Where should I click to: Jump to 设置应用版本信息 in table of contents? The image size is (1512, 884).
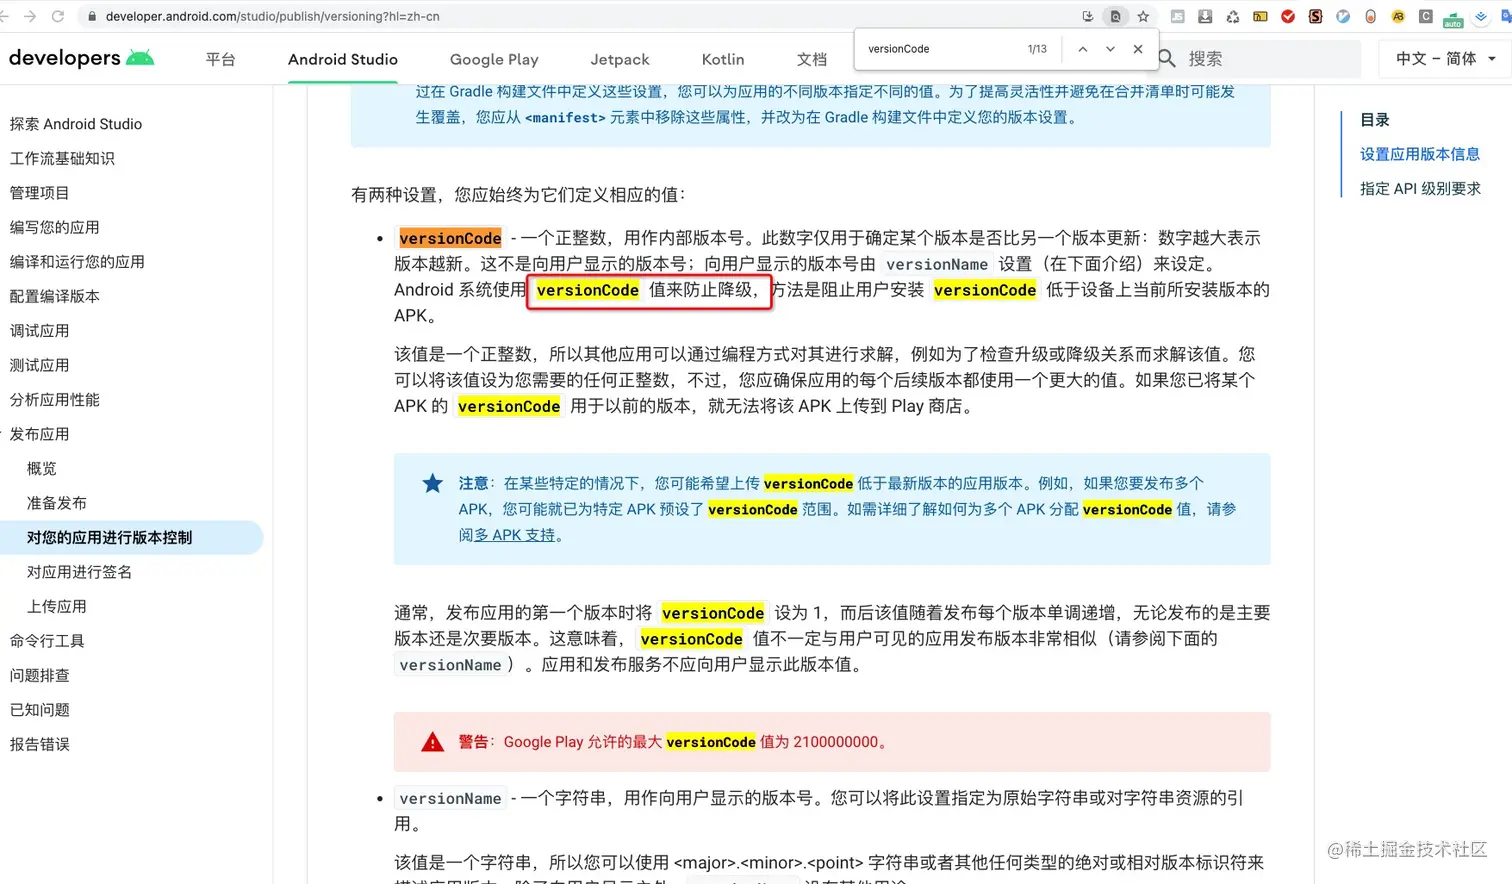1419,154
